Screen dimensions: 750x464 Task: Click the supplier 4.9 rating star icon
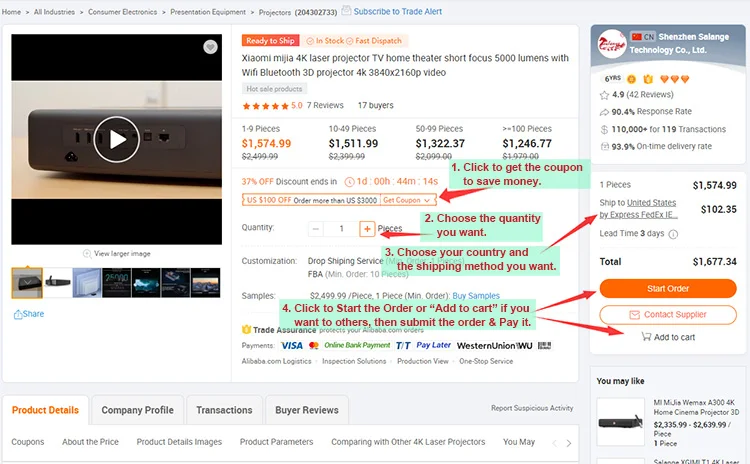(x=604, y=95)
